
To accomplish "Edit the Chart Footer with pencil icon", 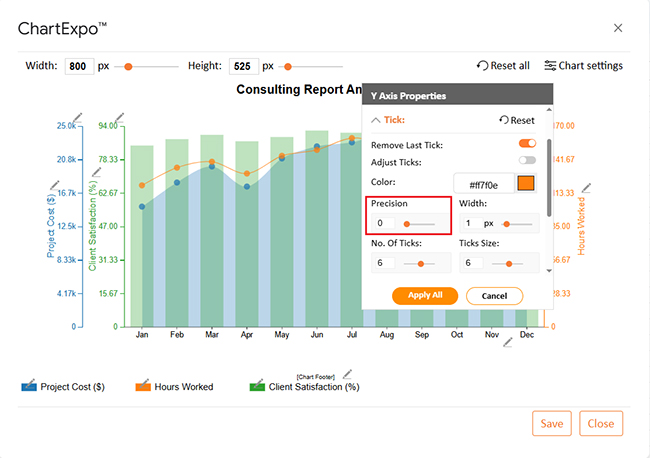I will click(x=347, y=375).
